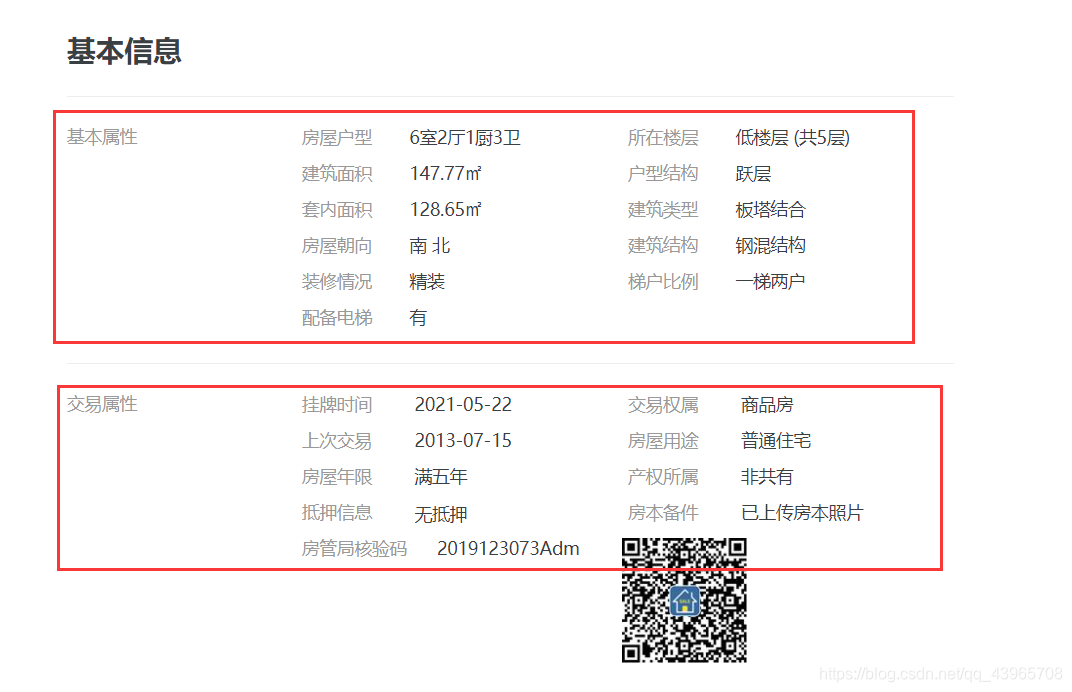Click the 建筑结构 label
The height and width of the screenshot is (692, 1072).
click(x=662, y=245)
